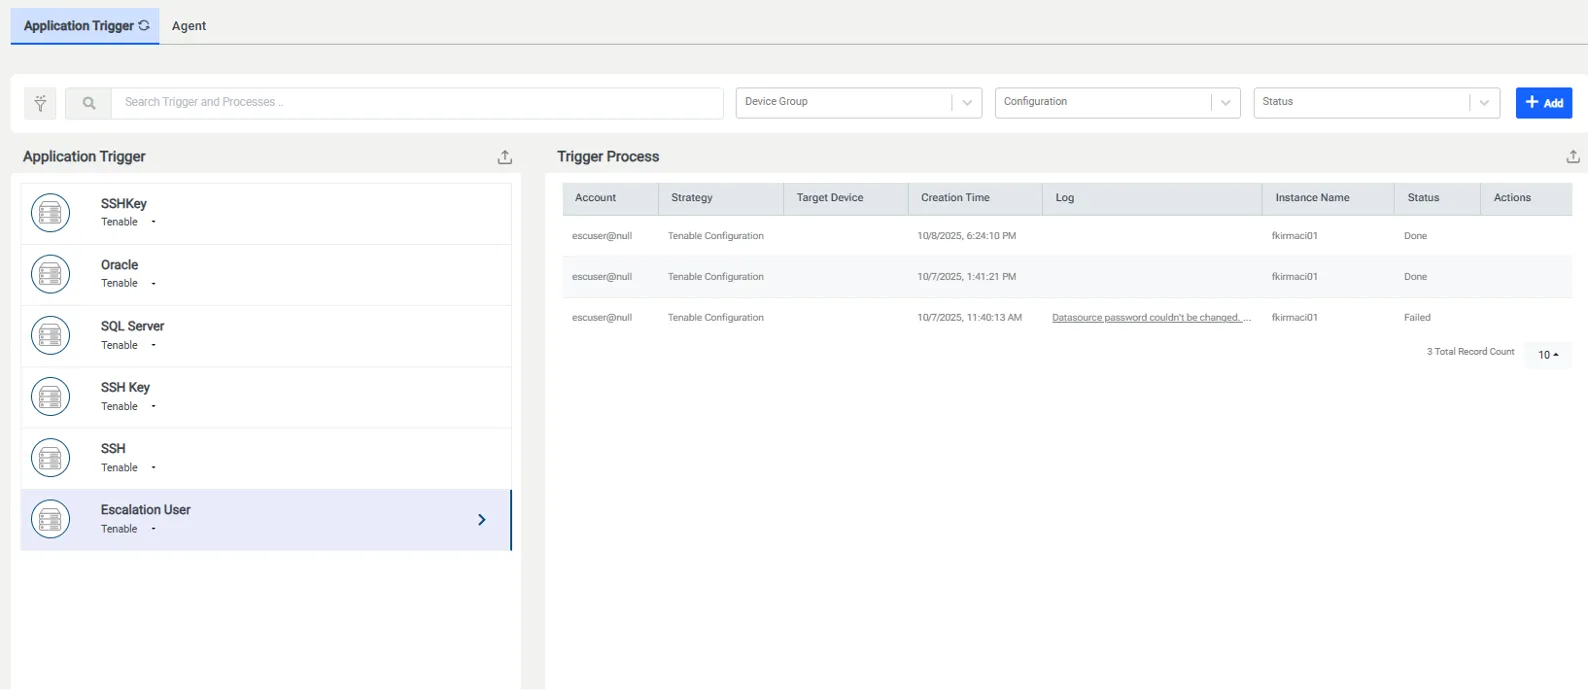Select the Oracle trigger name
1588x690 pixels.
point(120,265)
